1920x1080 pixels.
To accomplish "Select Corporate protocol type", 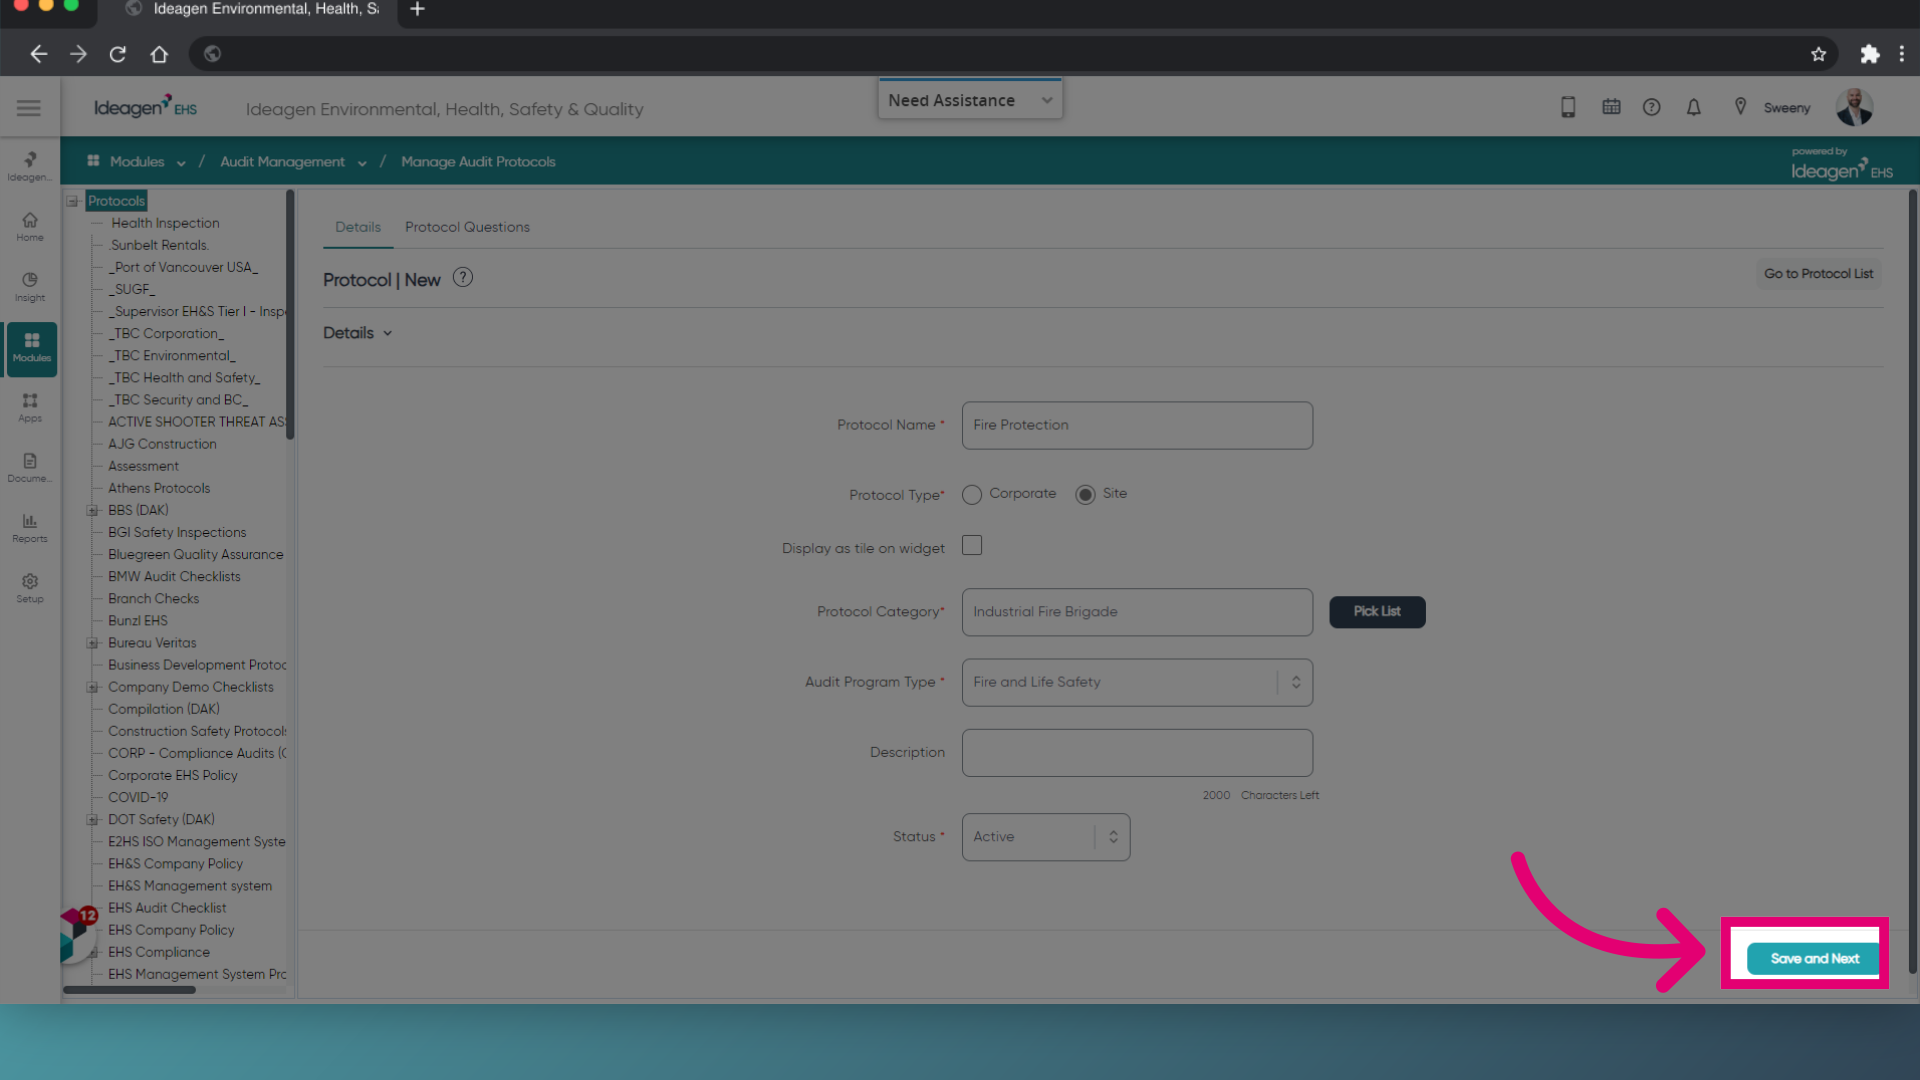I will [971, 495].
